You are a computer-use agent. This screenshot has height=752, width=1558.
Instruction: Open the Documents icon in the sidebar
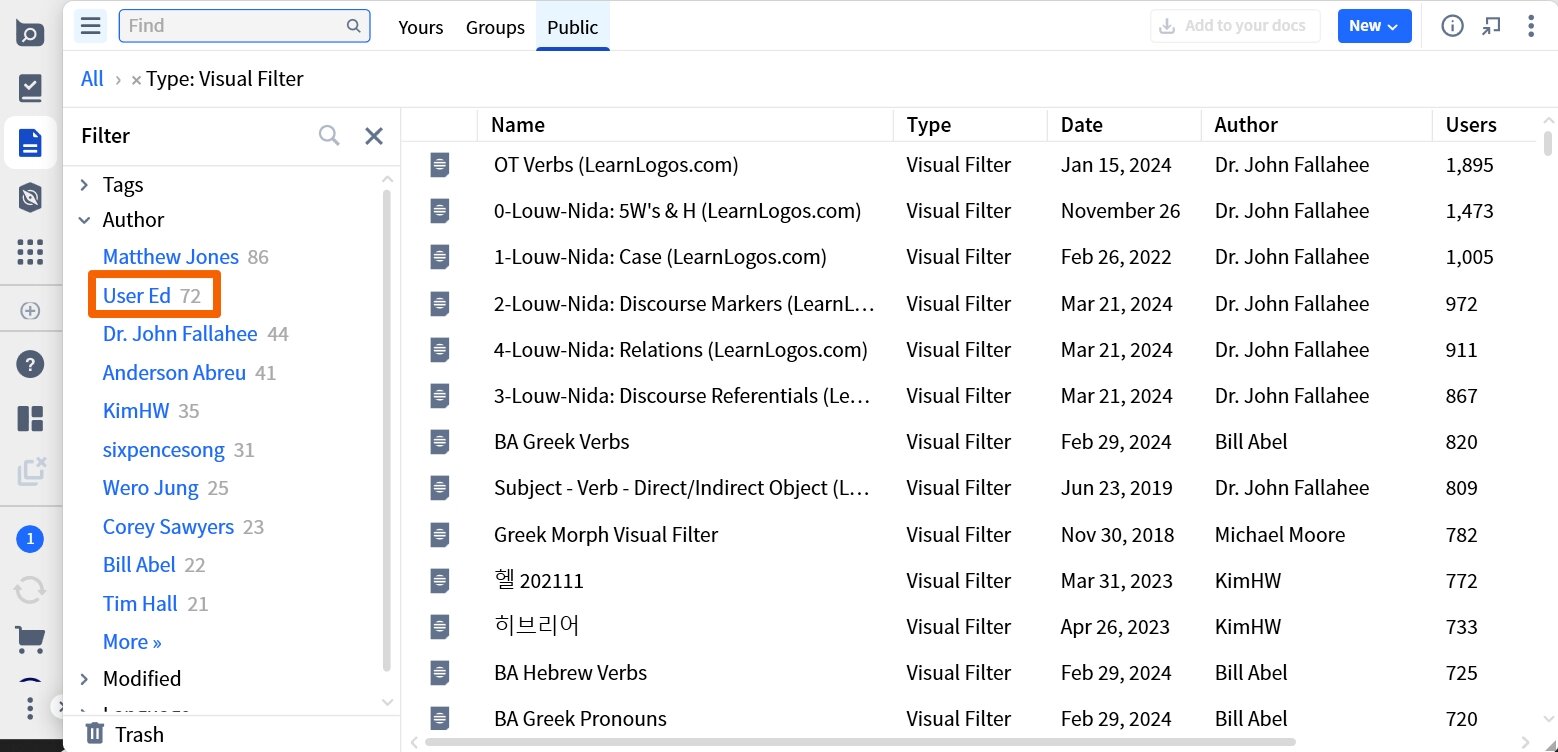pos(30,142)
